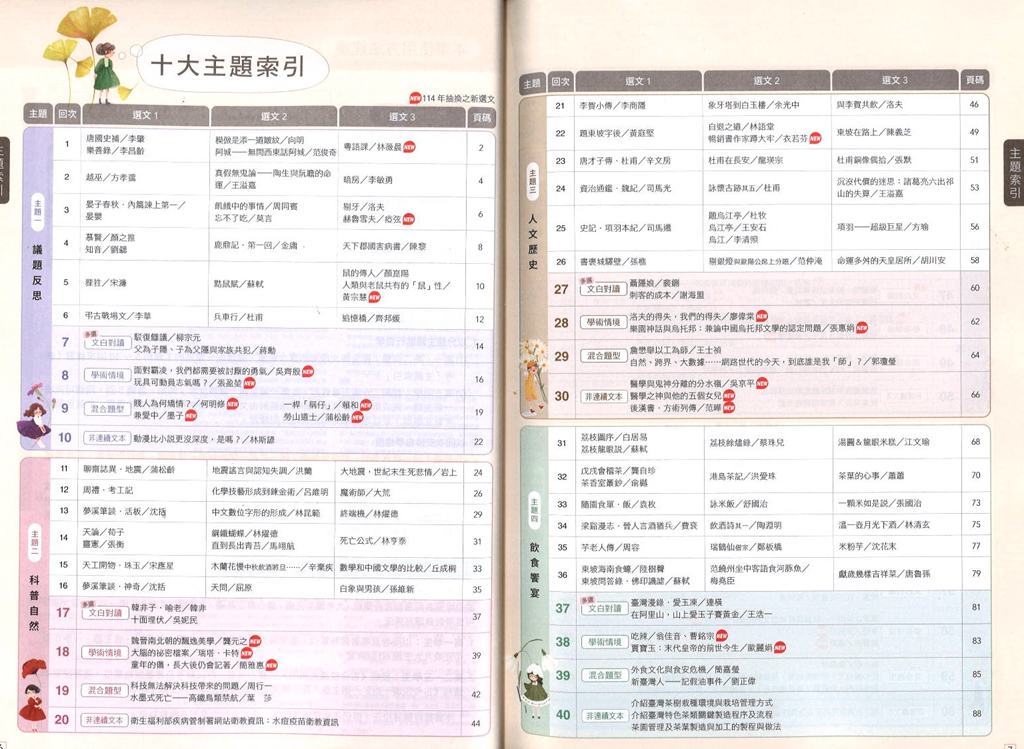Select the vertical theme label 議題反思

(x=37, y=272)
